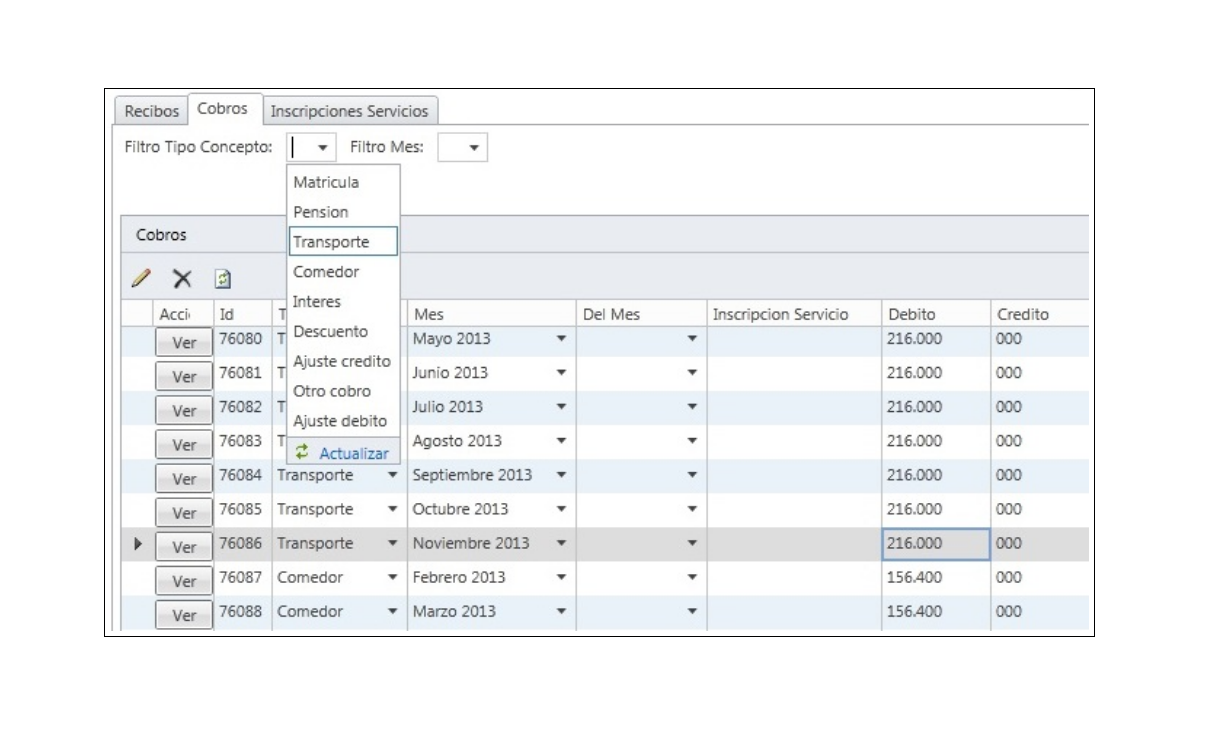The image size is (1208, 756).
Task: Click the Filtro Tipo Concepto text field
Action: pyautogui.click(x=300, y=147)
